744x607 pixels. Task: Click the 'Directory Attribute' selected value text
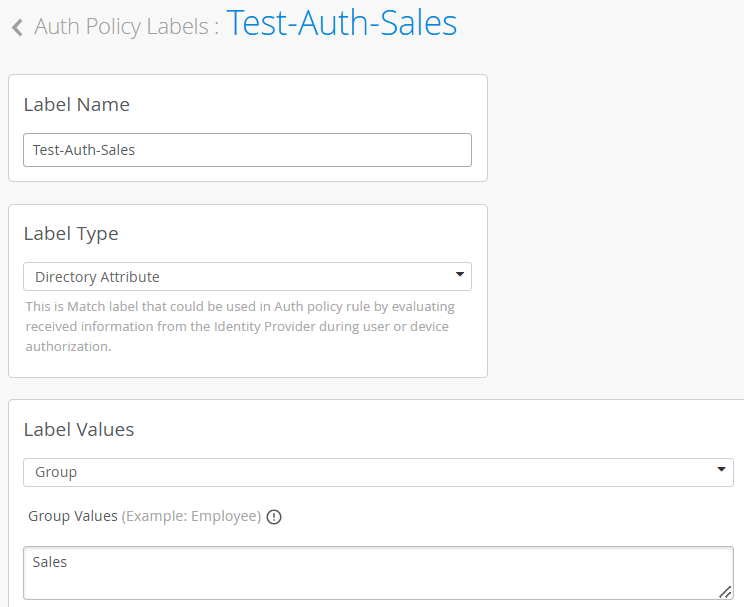tap(97, 277)
